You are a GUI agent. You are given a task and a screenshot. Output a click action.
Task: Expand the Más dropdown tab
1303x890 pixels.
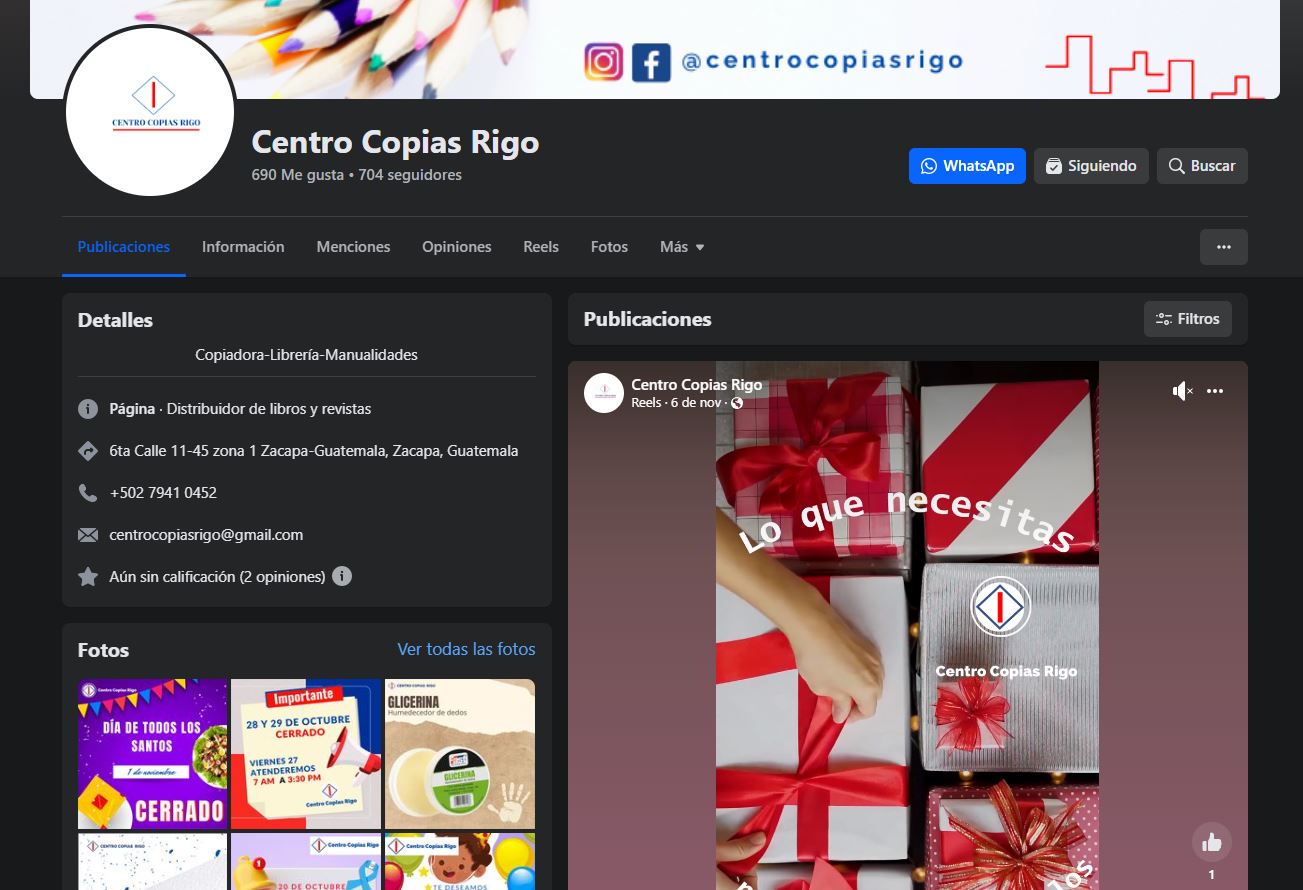tap(682, 247)
